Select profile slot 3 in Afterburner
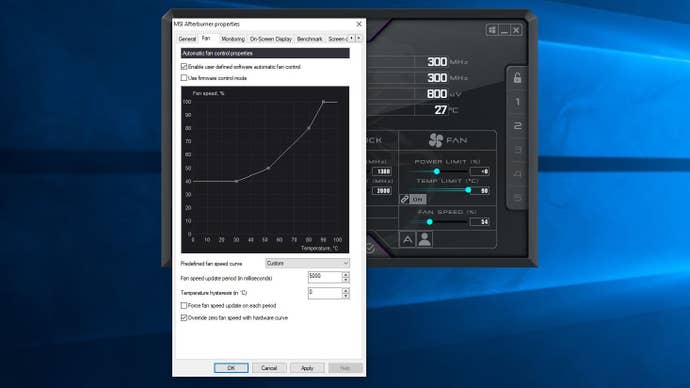This screenshot has width=690, height=388. (518, 150)
